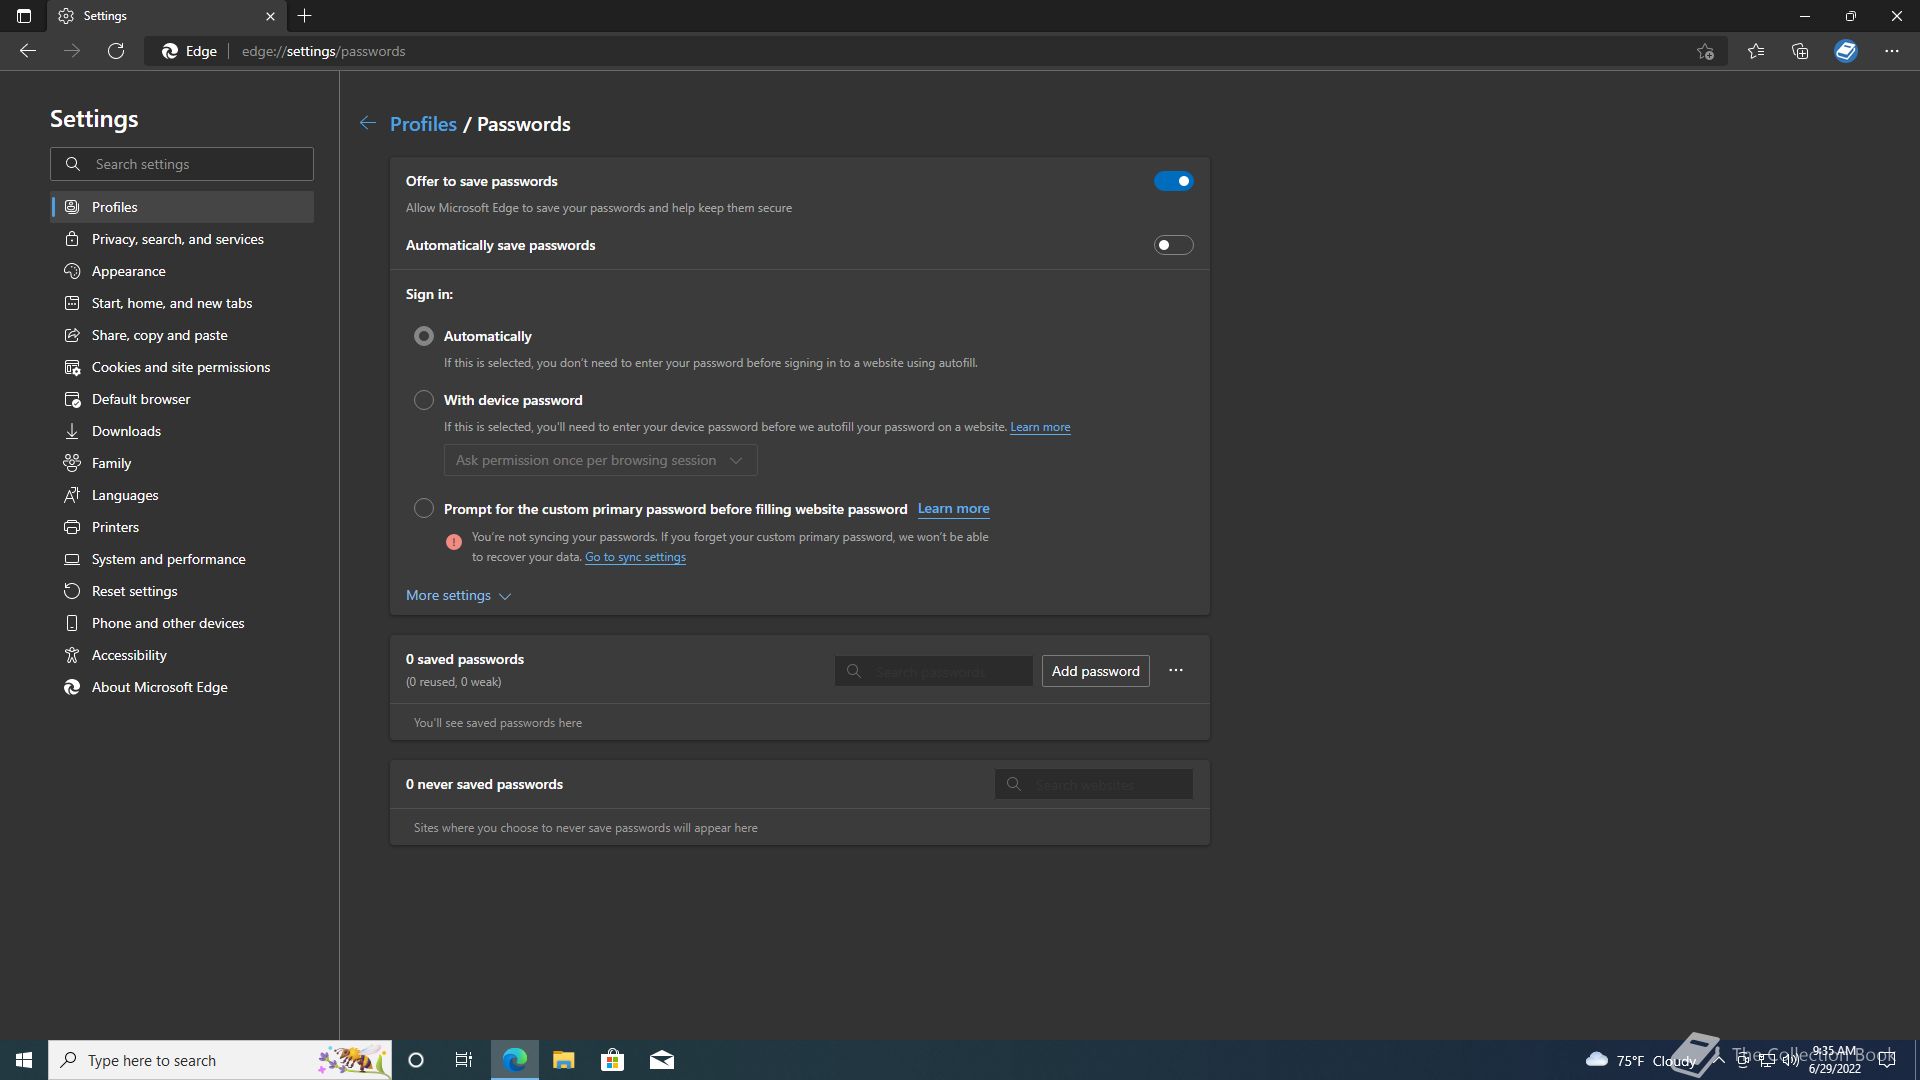
Task: Open Mail app from the taskbar
Action: (x=662, y=1060)
